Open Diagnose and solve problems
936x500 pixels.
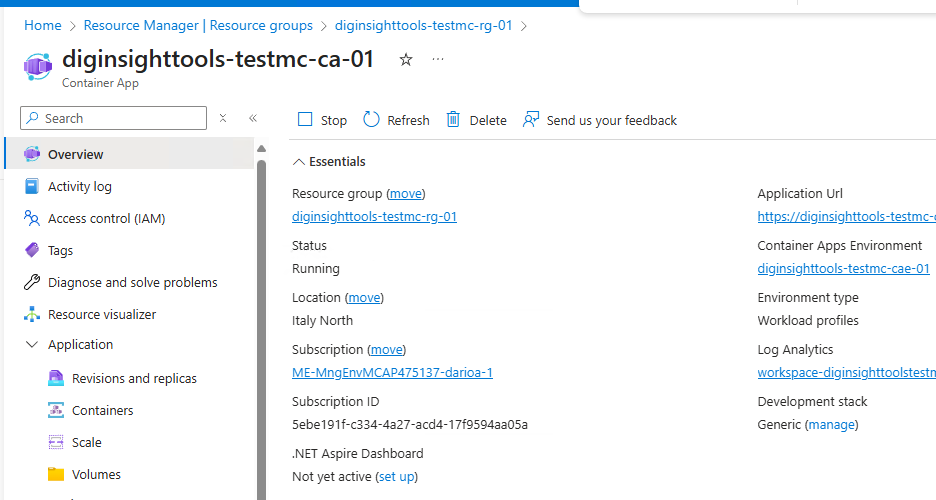coord(132,282)
